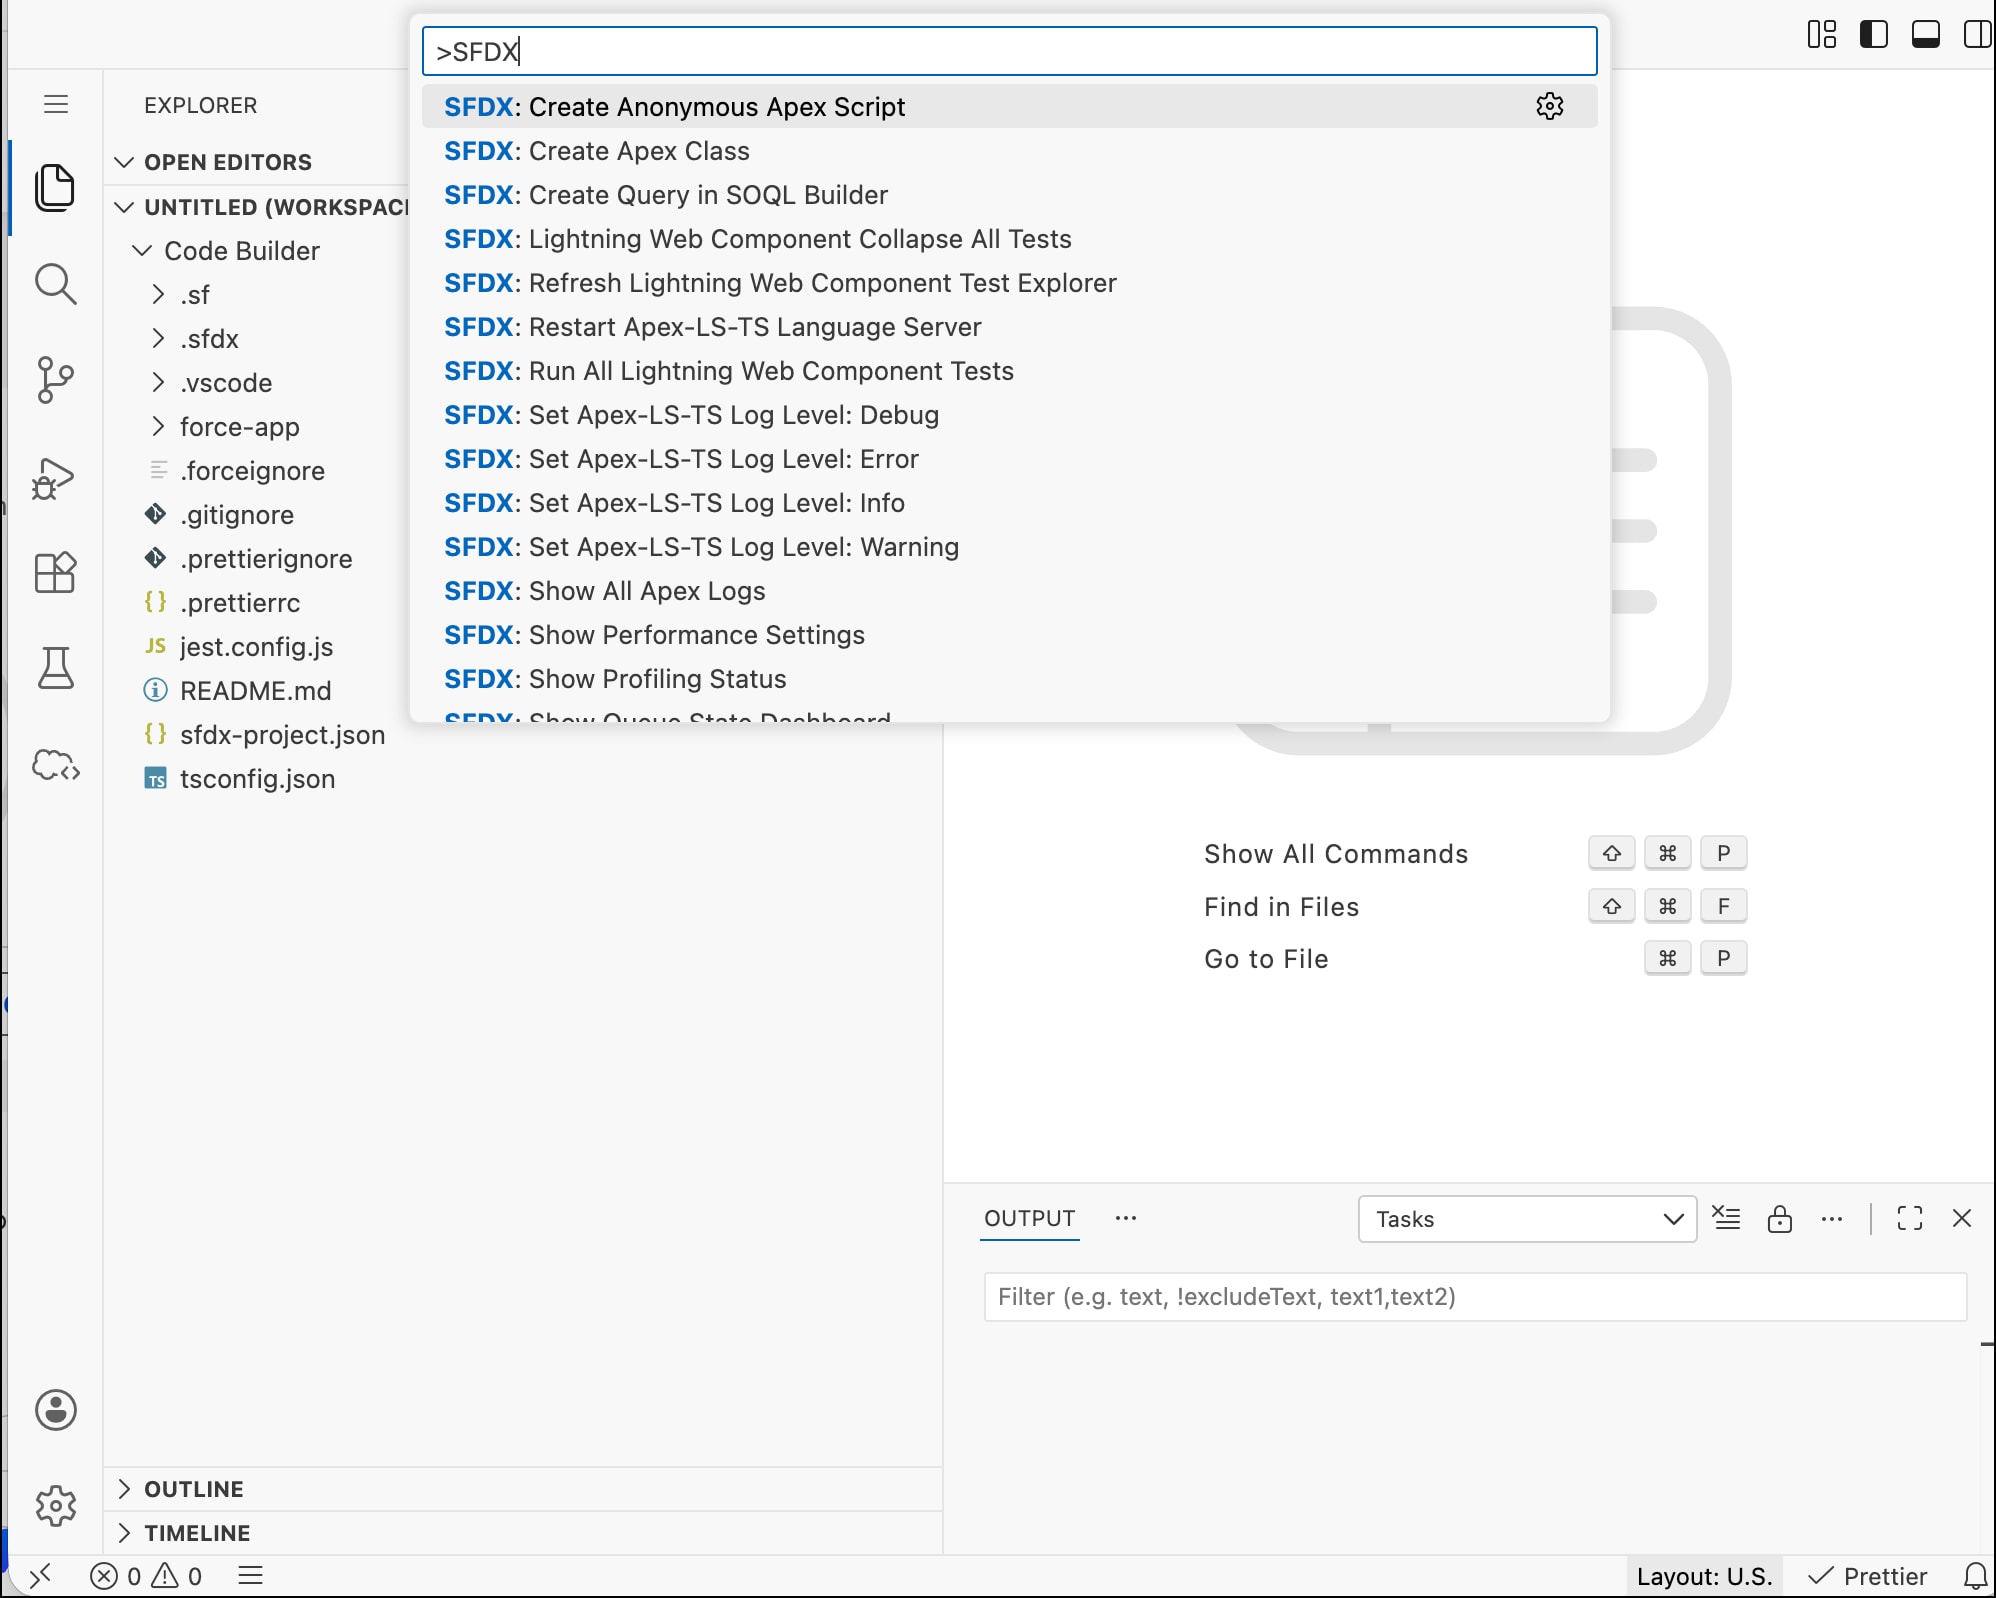Viewport: 1996px width, 1598px height.
Task: Open the Accounts menu icon
Action: [55, 1410]
